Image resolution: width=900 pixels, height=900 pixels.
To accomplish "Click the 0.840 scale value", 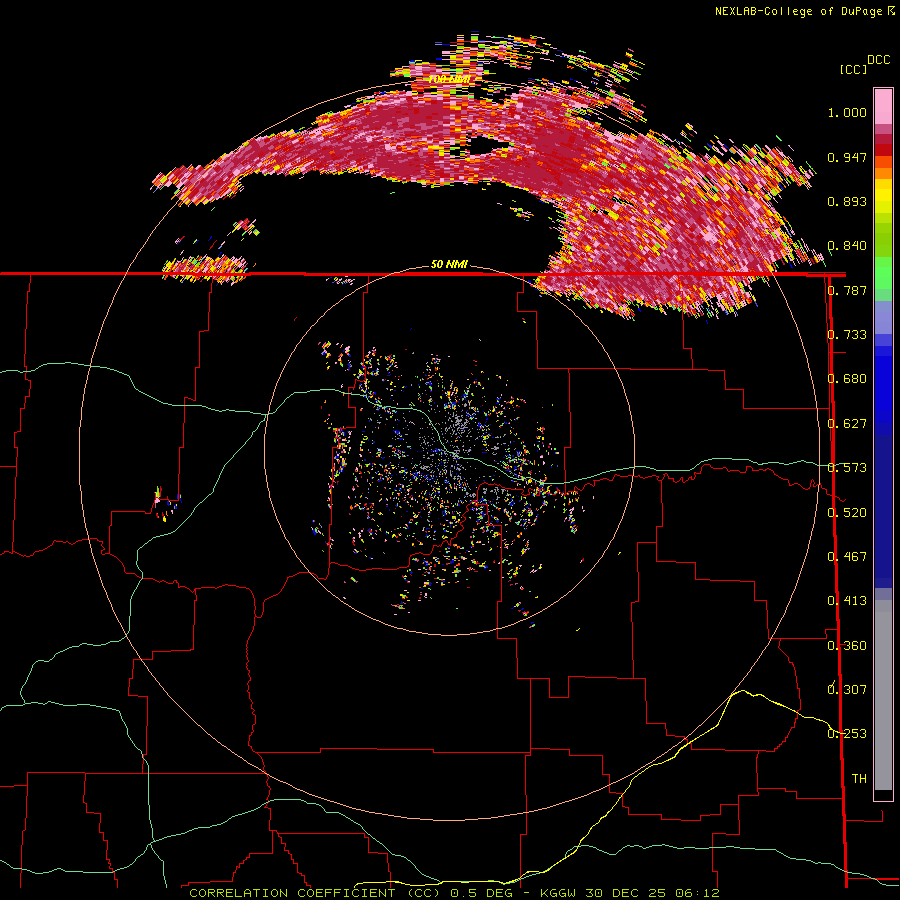I will coord(847,246).
